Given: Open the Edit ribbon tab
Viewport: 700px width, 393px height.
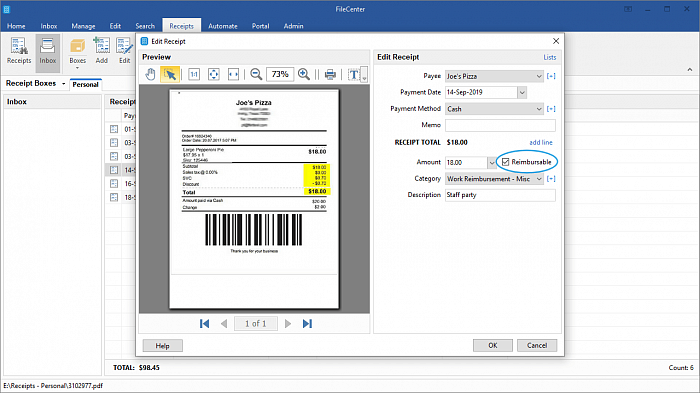Looking at the screenshot, I should [115, 26].
